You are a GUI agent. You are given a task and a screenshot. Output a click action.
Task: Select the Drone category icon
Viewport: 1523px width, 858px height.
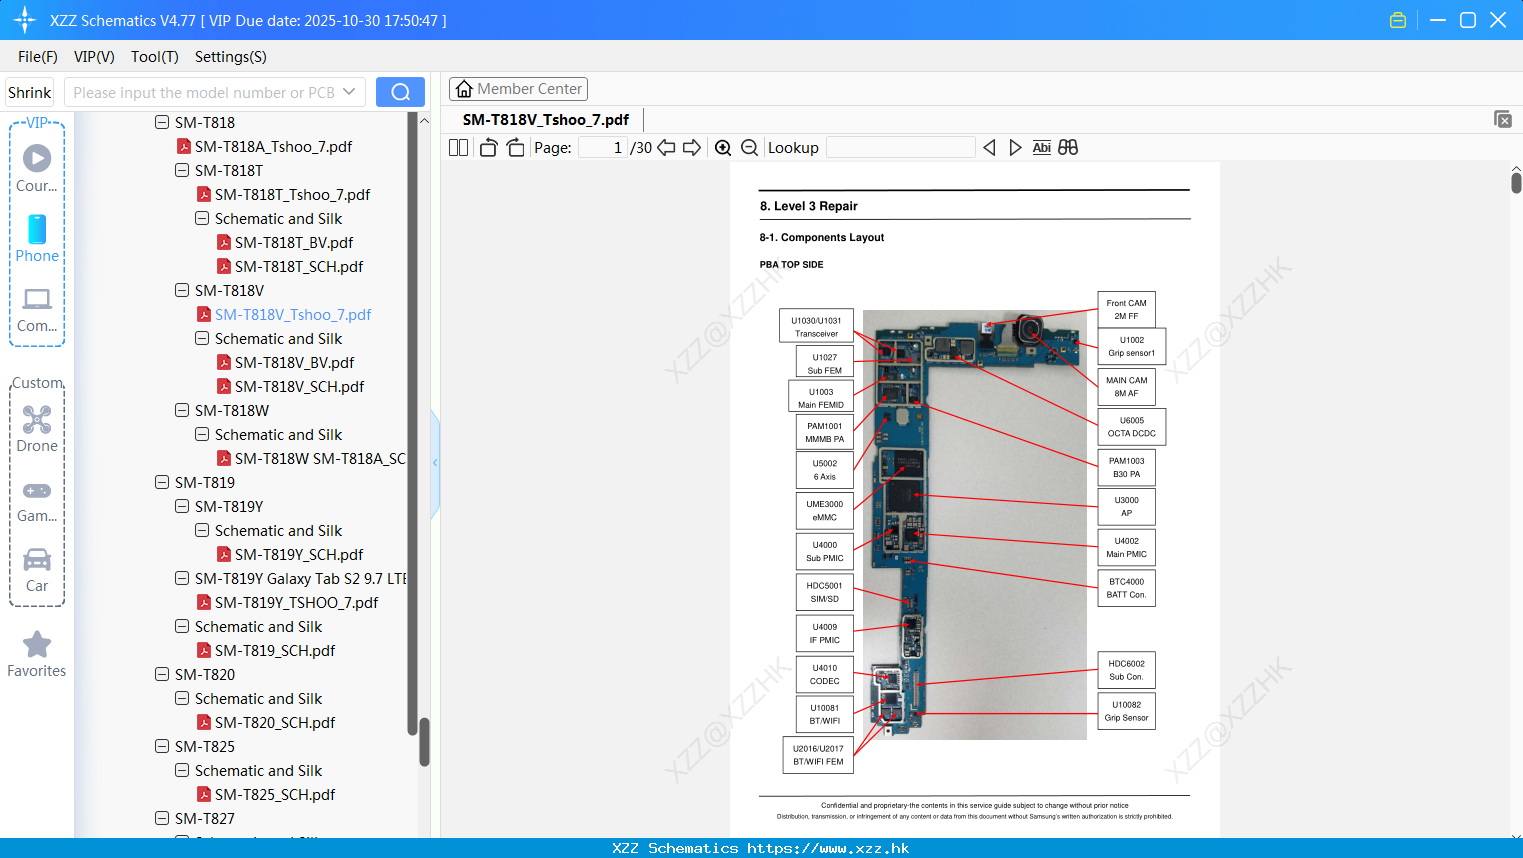pyautogui.click(x=37, y=429)
